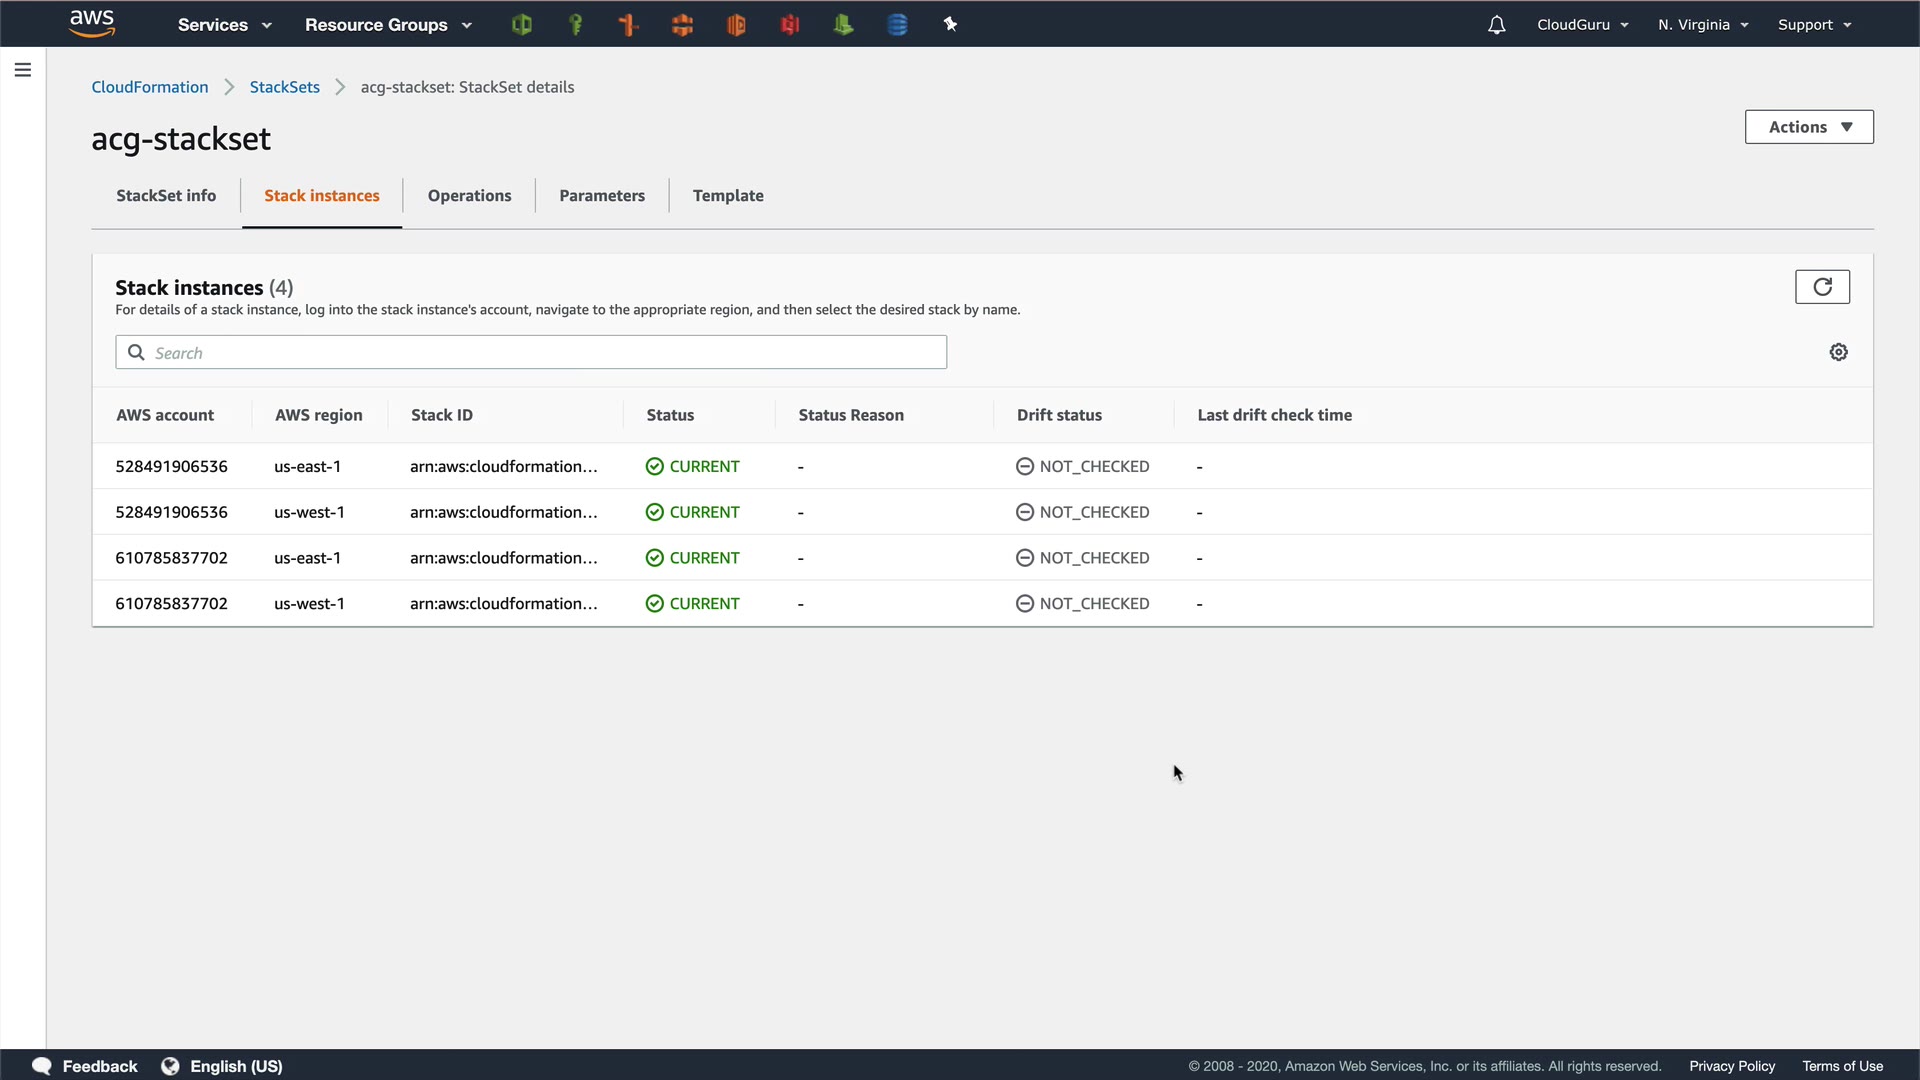Switch to the Template tab
1920x1080 pixels.
click(x=728, y=196)
